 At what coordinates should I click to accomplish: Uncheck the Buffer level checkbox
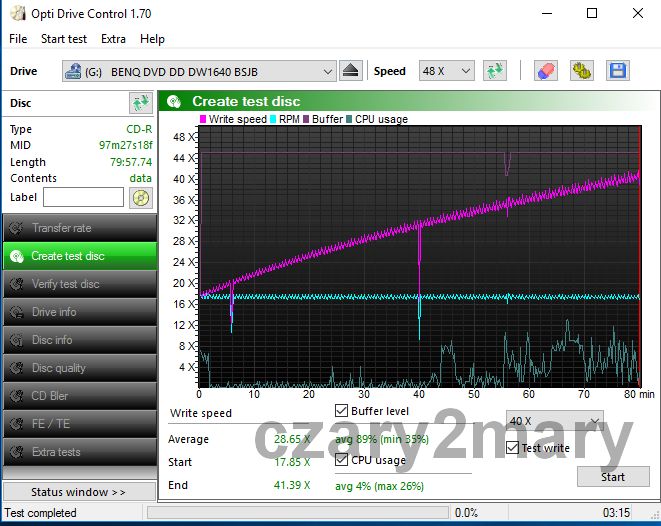342,411
